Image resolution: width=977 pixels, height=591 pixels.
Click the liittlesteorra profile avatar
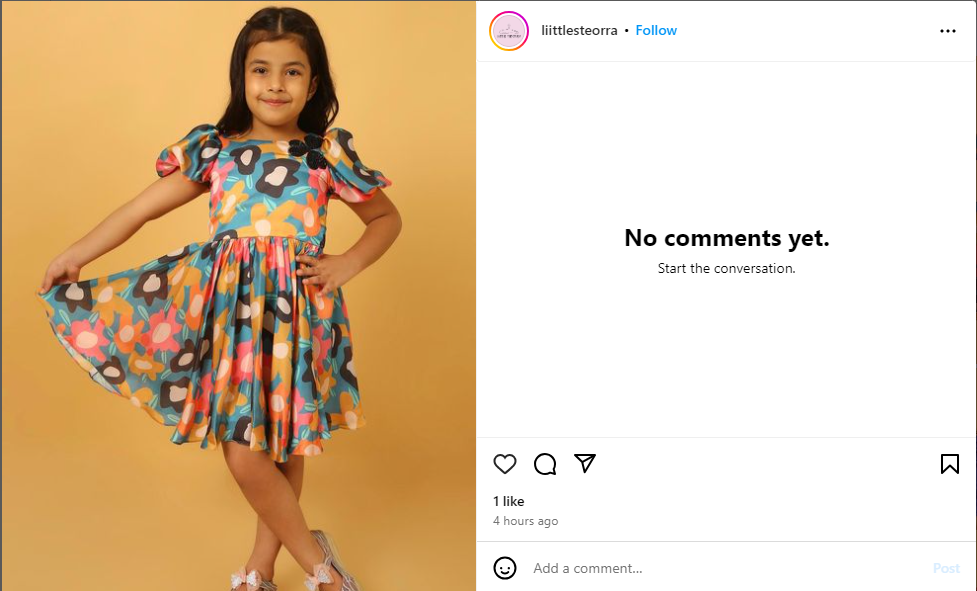coord(508,31)
